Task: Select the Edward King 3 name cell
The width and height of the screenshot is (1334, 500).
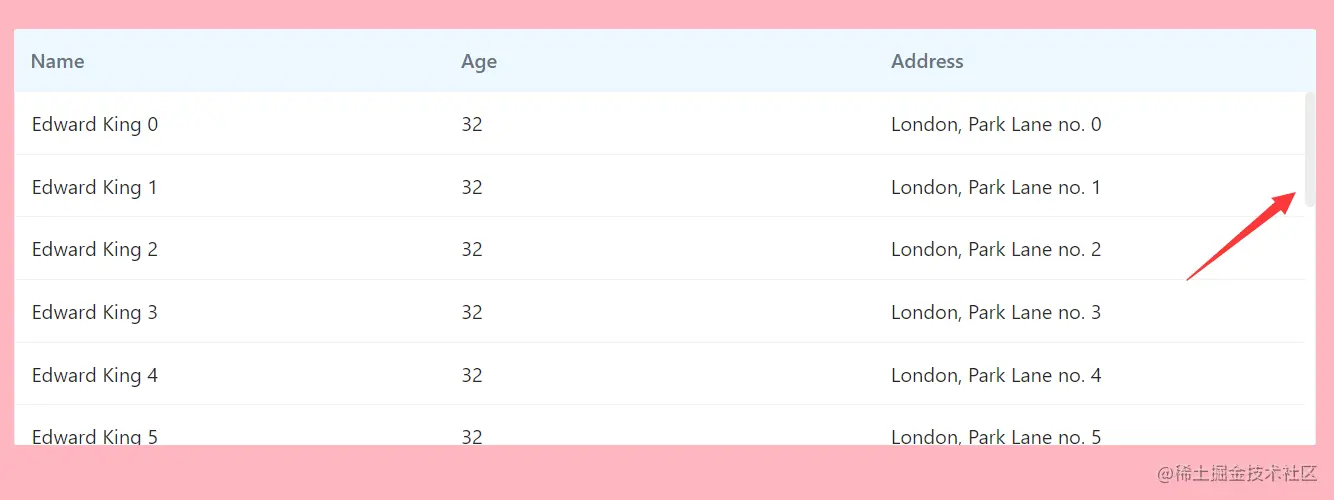Action: point(95,312)
